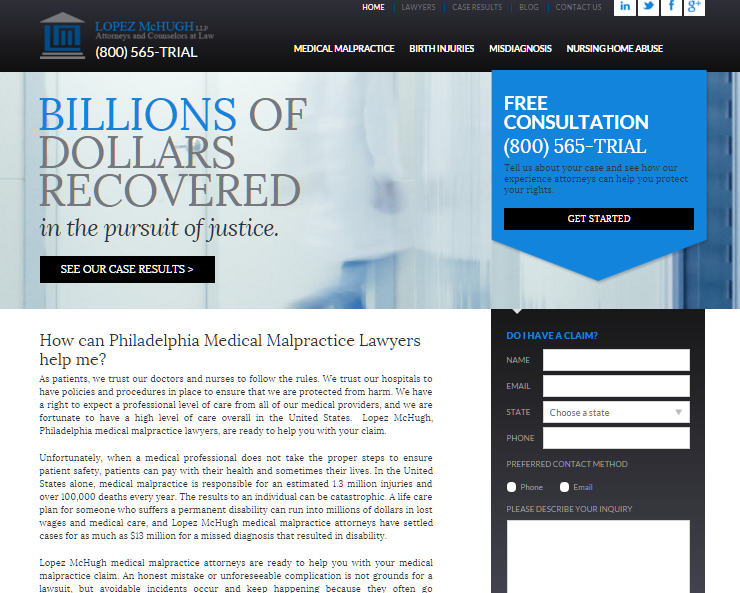Open the Contact Us menu item

(578, 7)
